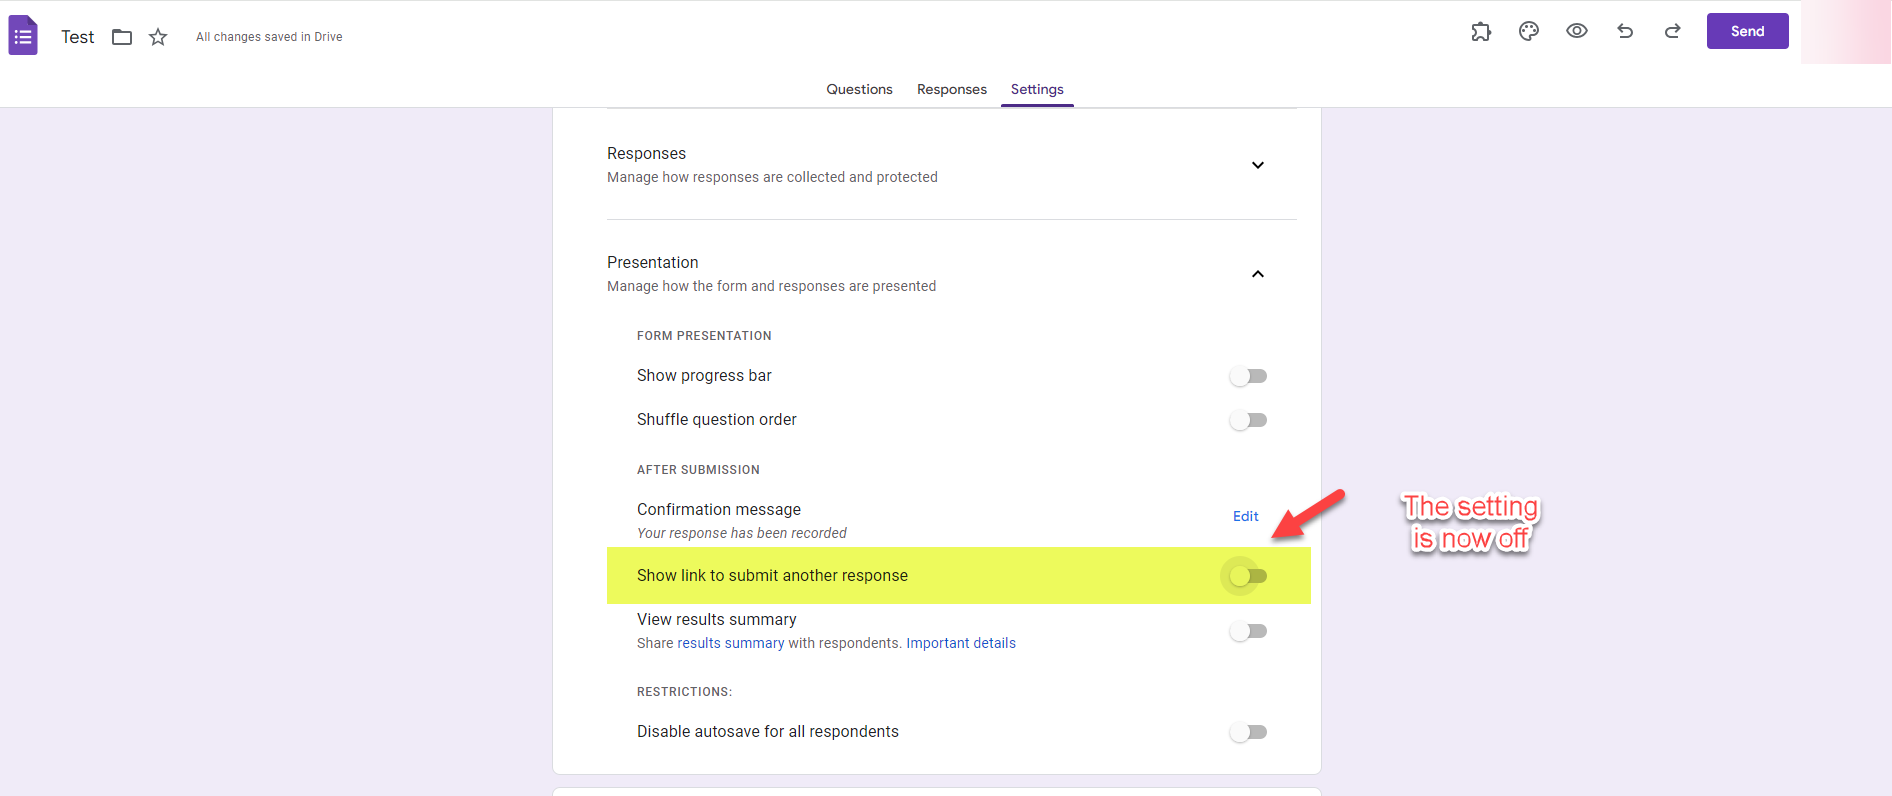Click the redo arrow icon

pyautogui.click(x=1673, y=31)
